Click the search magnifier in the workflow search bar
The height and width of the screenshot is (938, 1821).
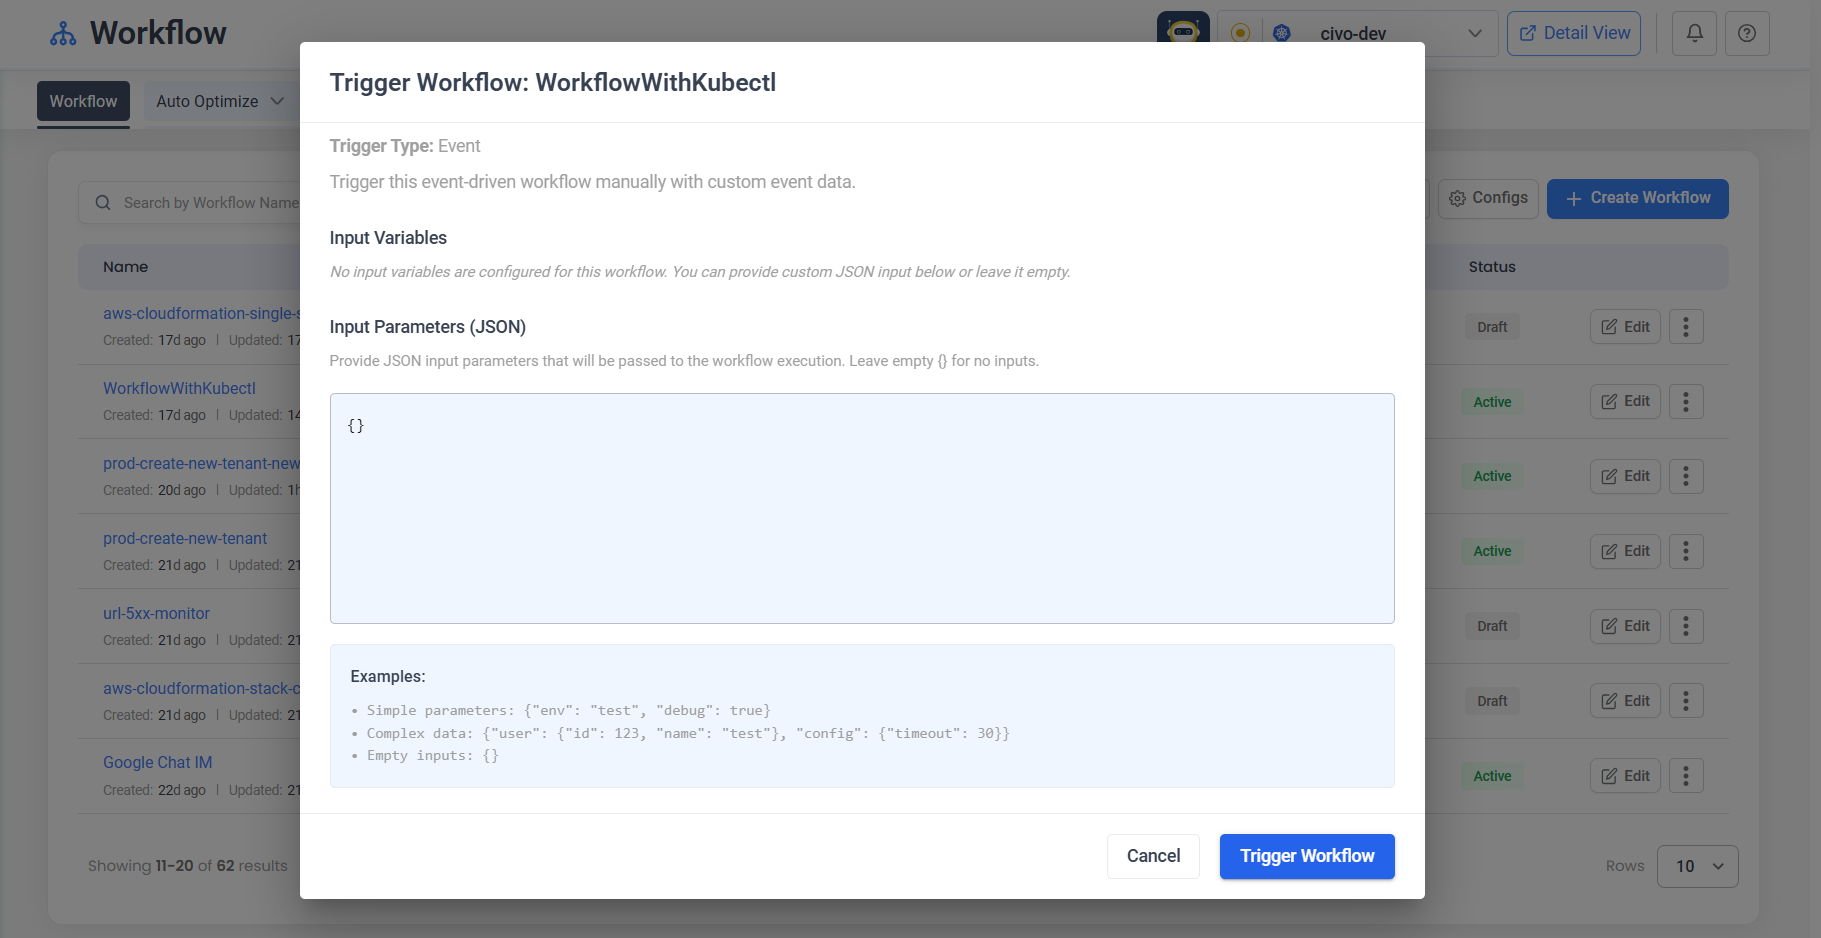tap(103, 202)
